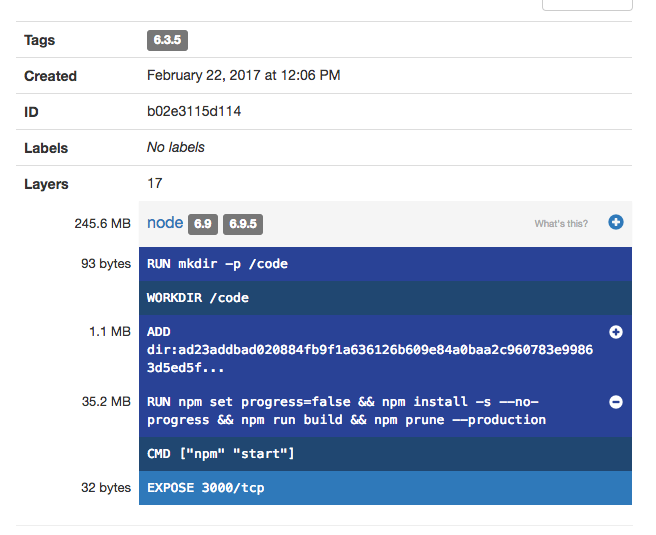
Task: Click the 93 bytes size value
Action: tap(106, 264)
